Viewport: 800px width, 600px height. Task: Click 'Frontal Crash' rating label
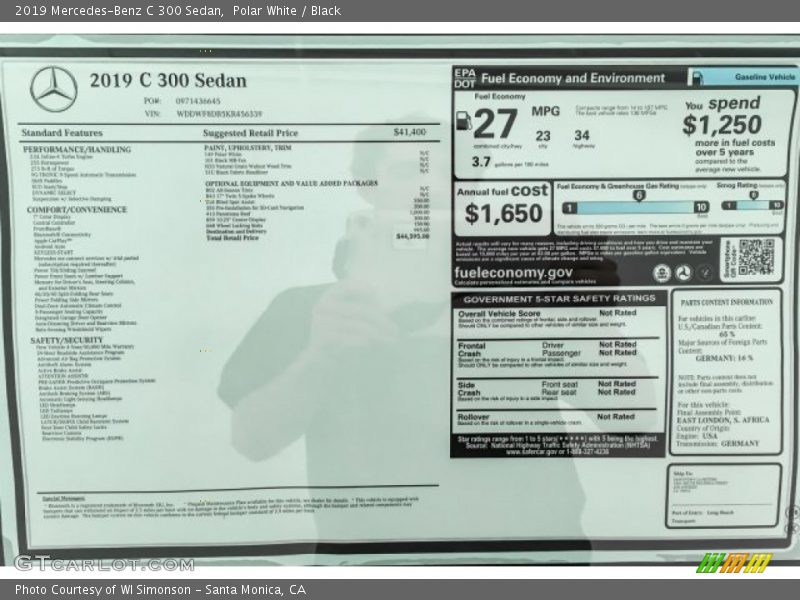(x=471, y=349)
